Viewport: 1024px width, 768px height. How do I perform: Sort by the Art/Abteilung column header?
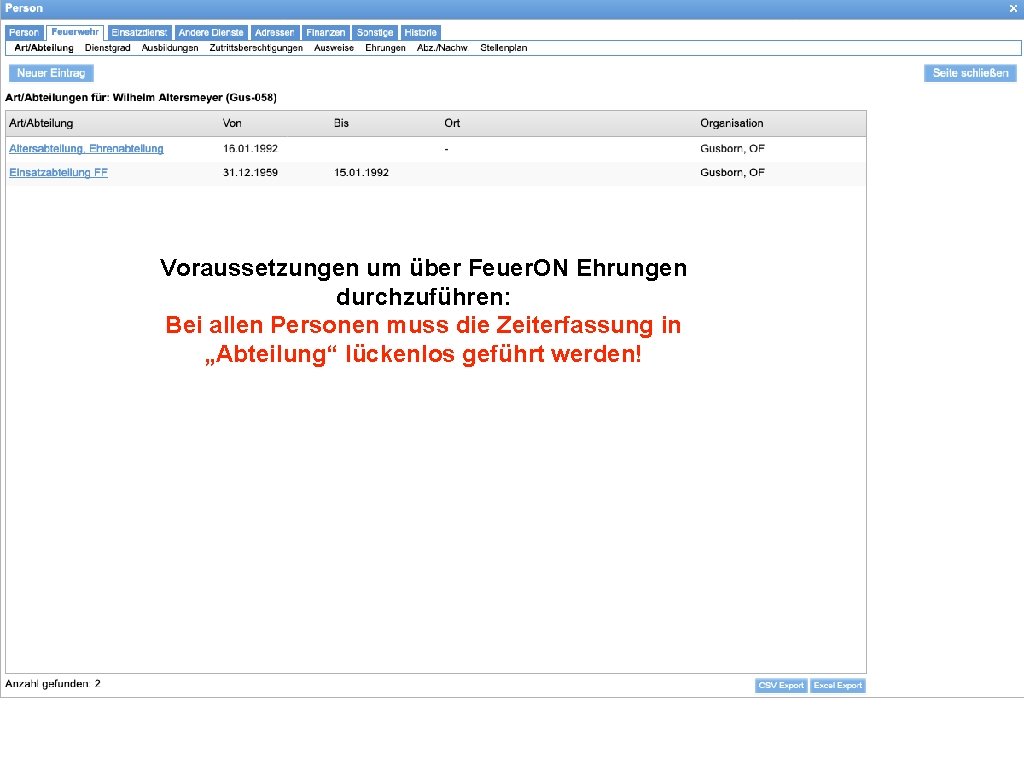41,123
